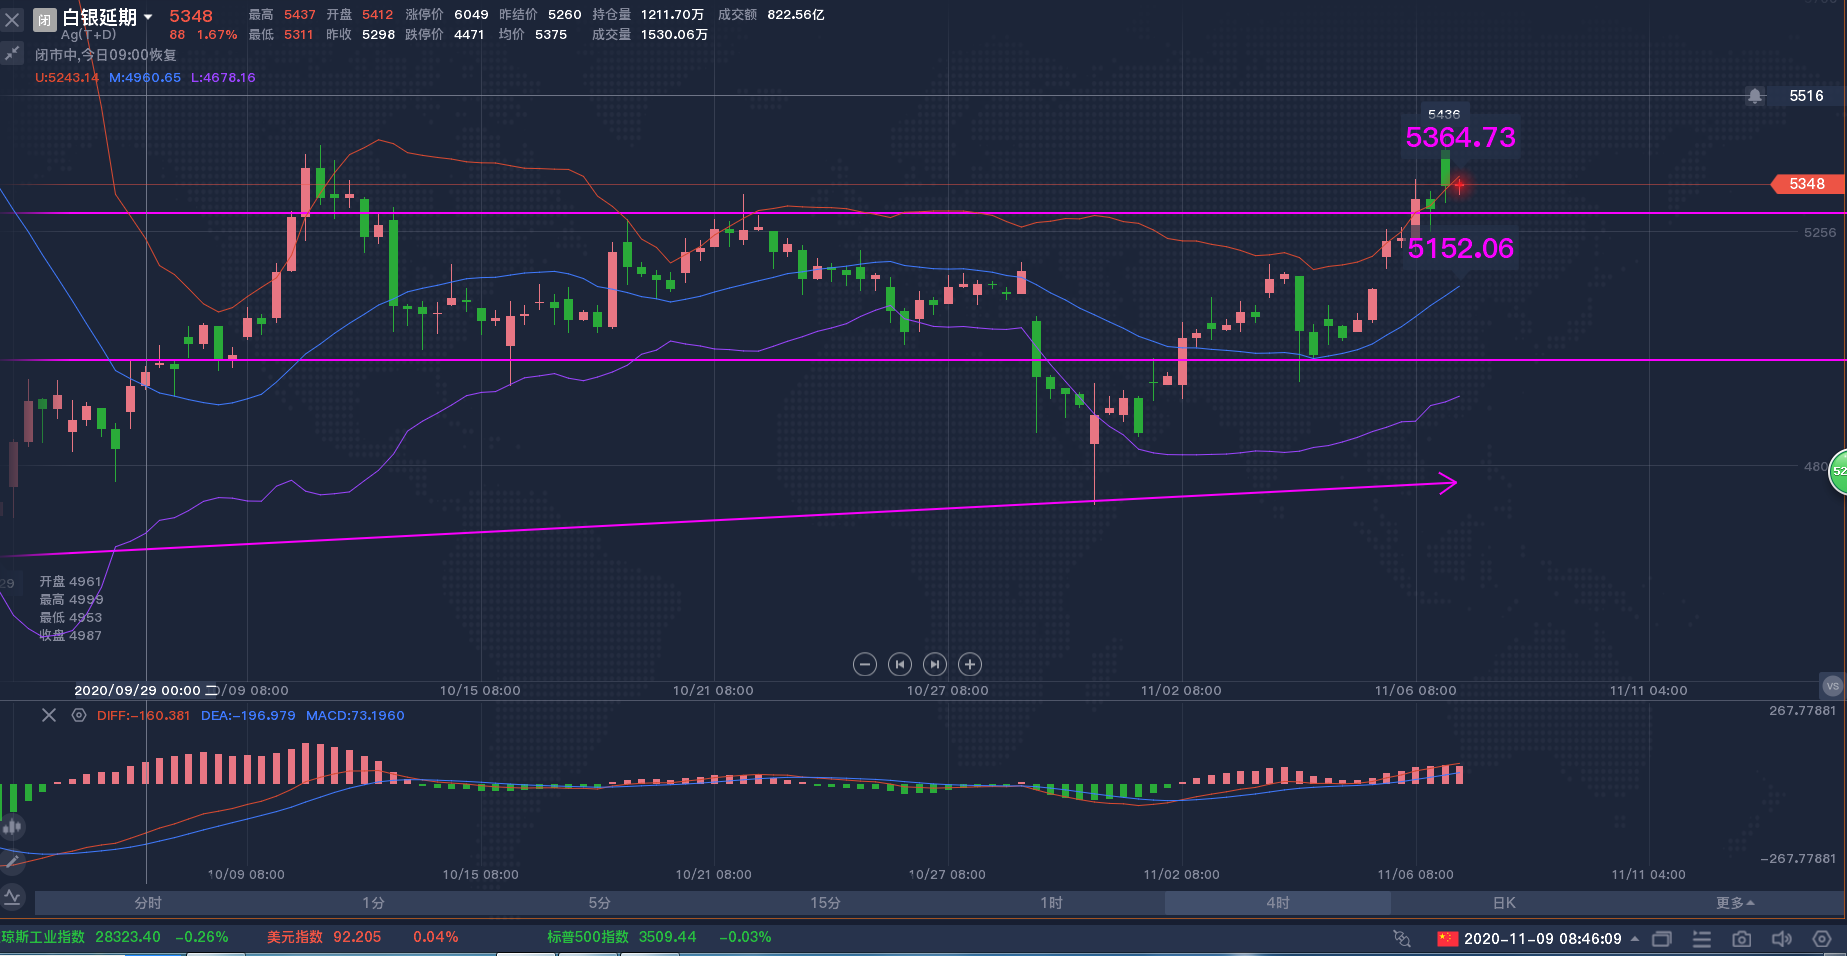Click the MACD:73.1960 label
The height and width of the screenshot is (956, 1847).
(355, 715)
